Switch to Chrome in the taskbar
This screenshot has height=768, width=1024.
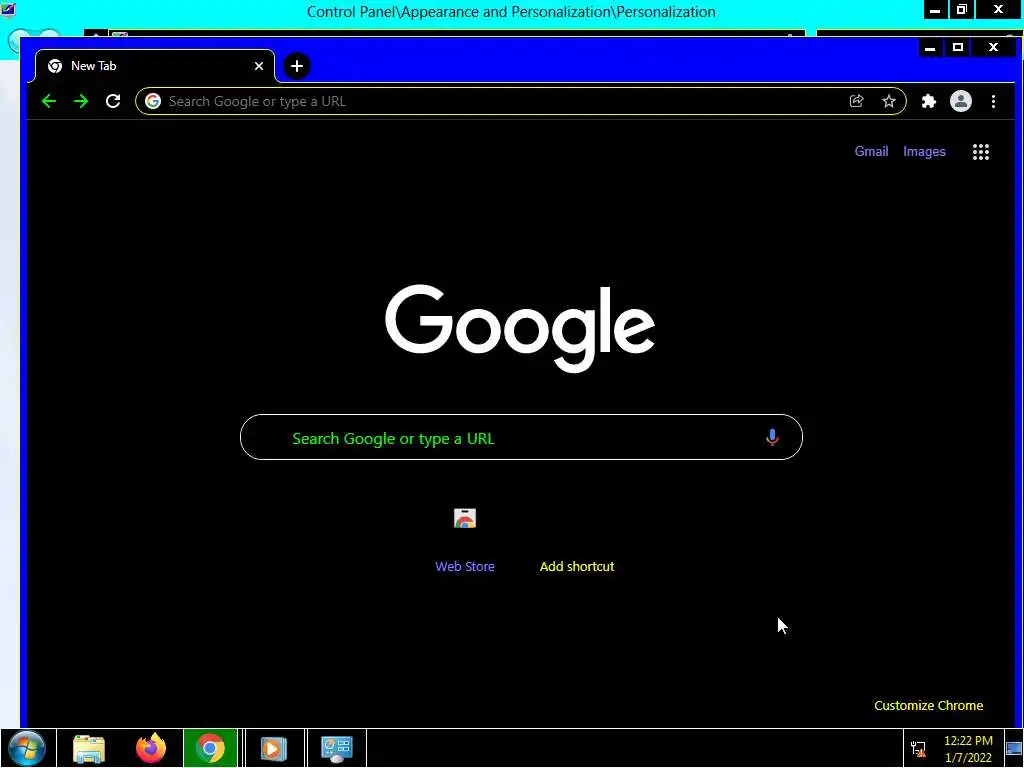210,748
